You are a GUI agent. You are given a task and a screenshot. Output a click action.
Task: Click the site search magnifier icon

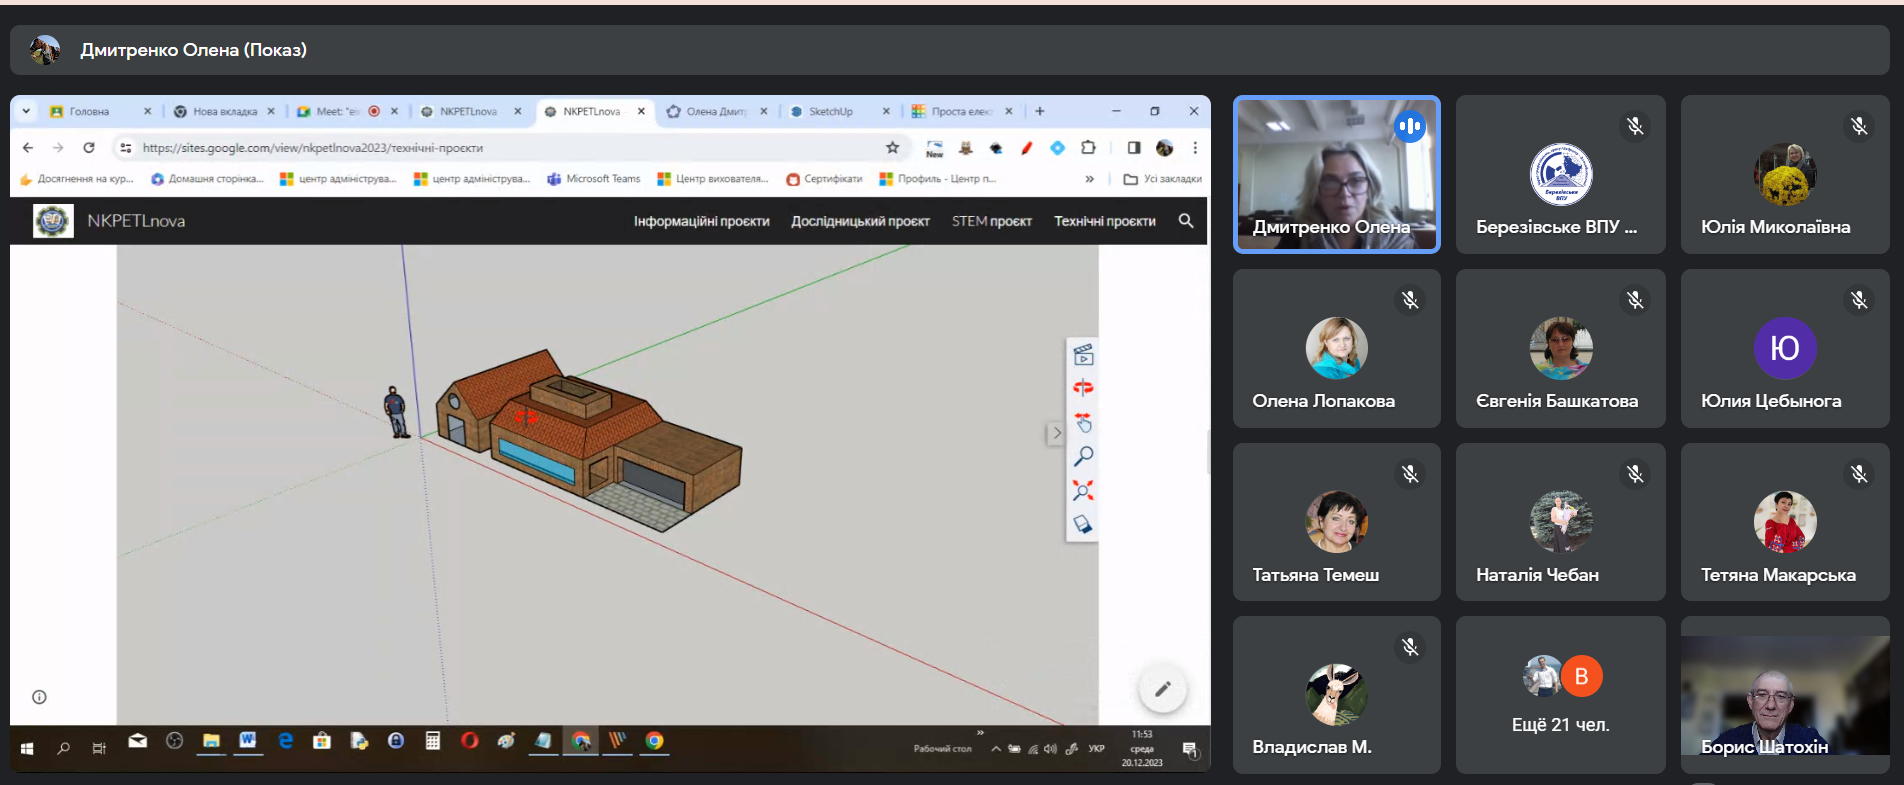tap(1186, 221)
